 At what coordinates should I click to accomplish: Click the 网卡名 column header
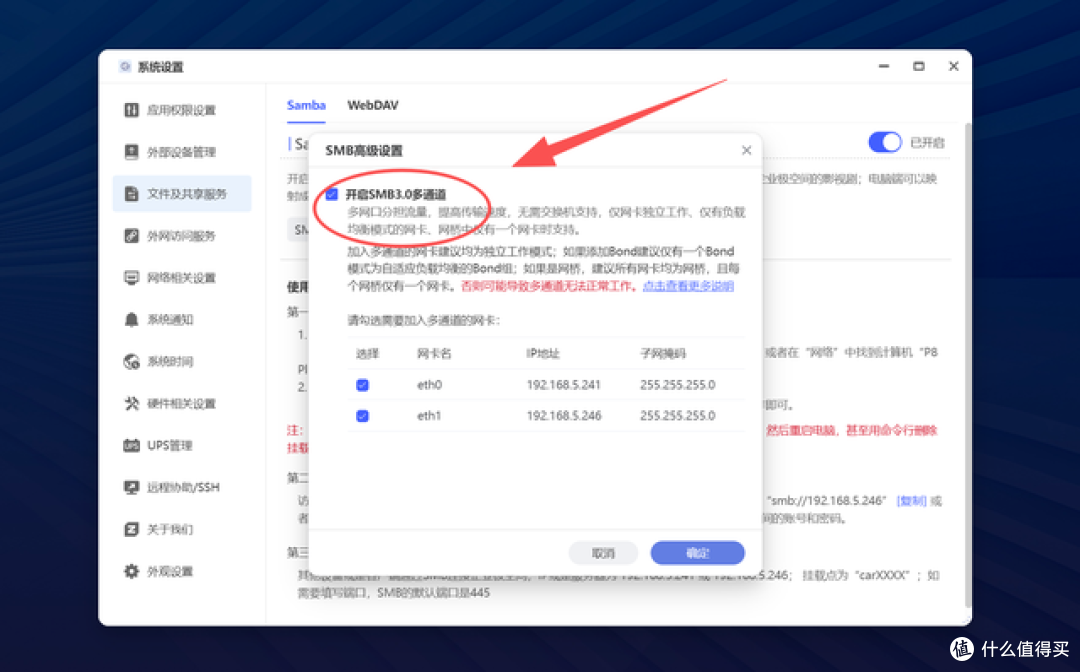coord(434,354)
